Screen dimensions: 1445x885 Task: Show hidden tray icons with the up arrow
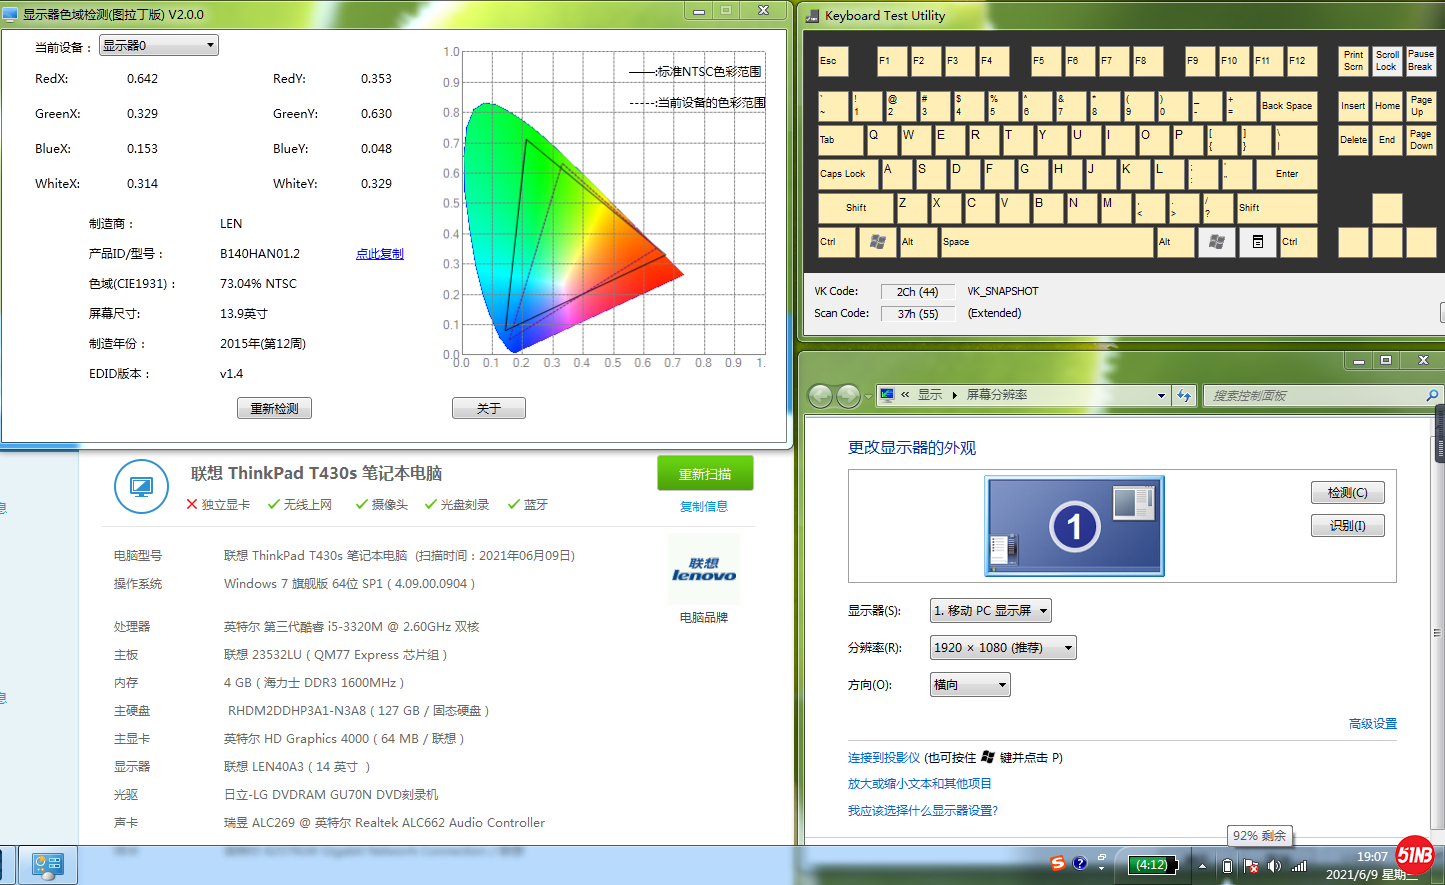click(x=1202, y=866)
